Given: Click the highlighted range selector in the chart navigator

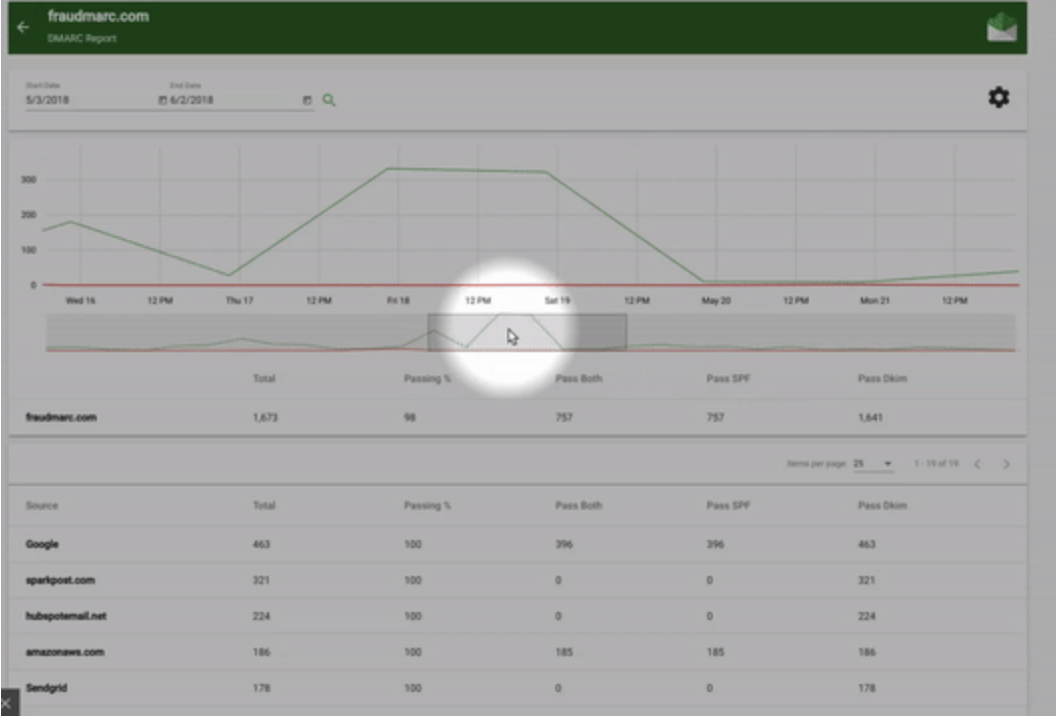Looking at the screenshot, I should tap(527, 332).
